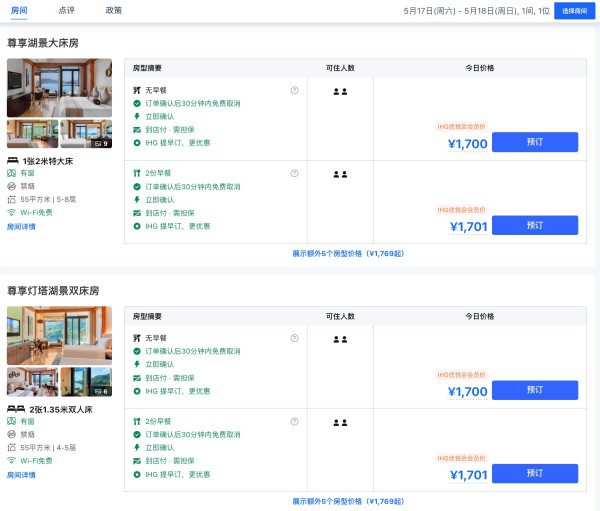This screenshot has height=511, width=600.
Task: Click occupancy icon in 尊享灯塔湖景双床房 无早餐 row
Action: click(x=340, y=339)
